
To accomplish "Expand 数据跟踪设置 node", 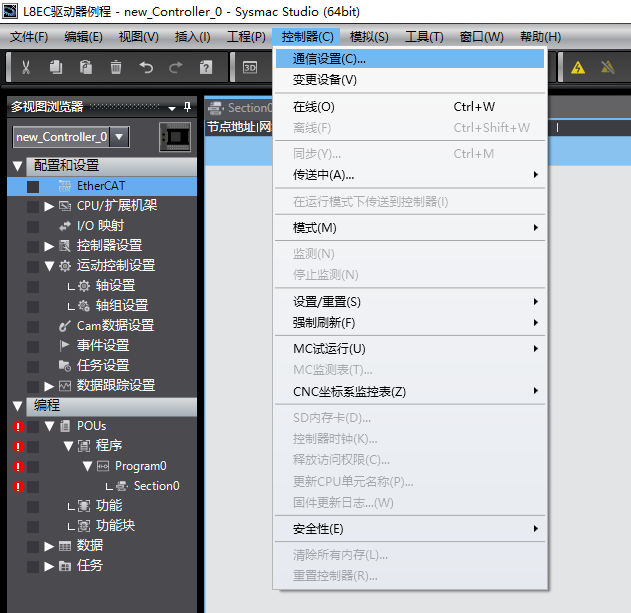I will [x=49, y=386].
